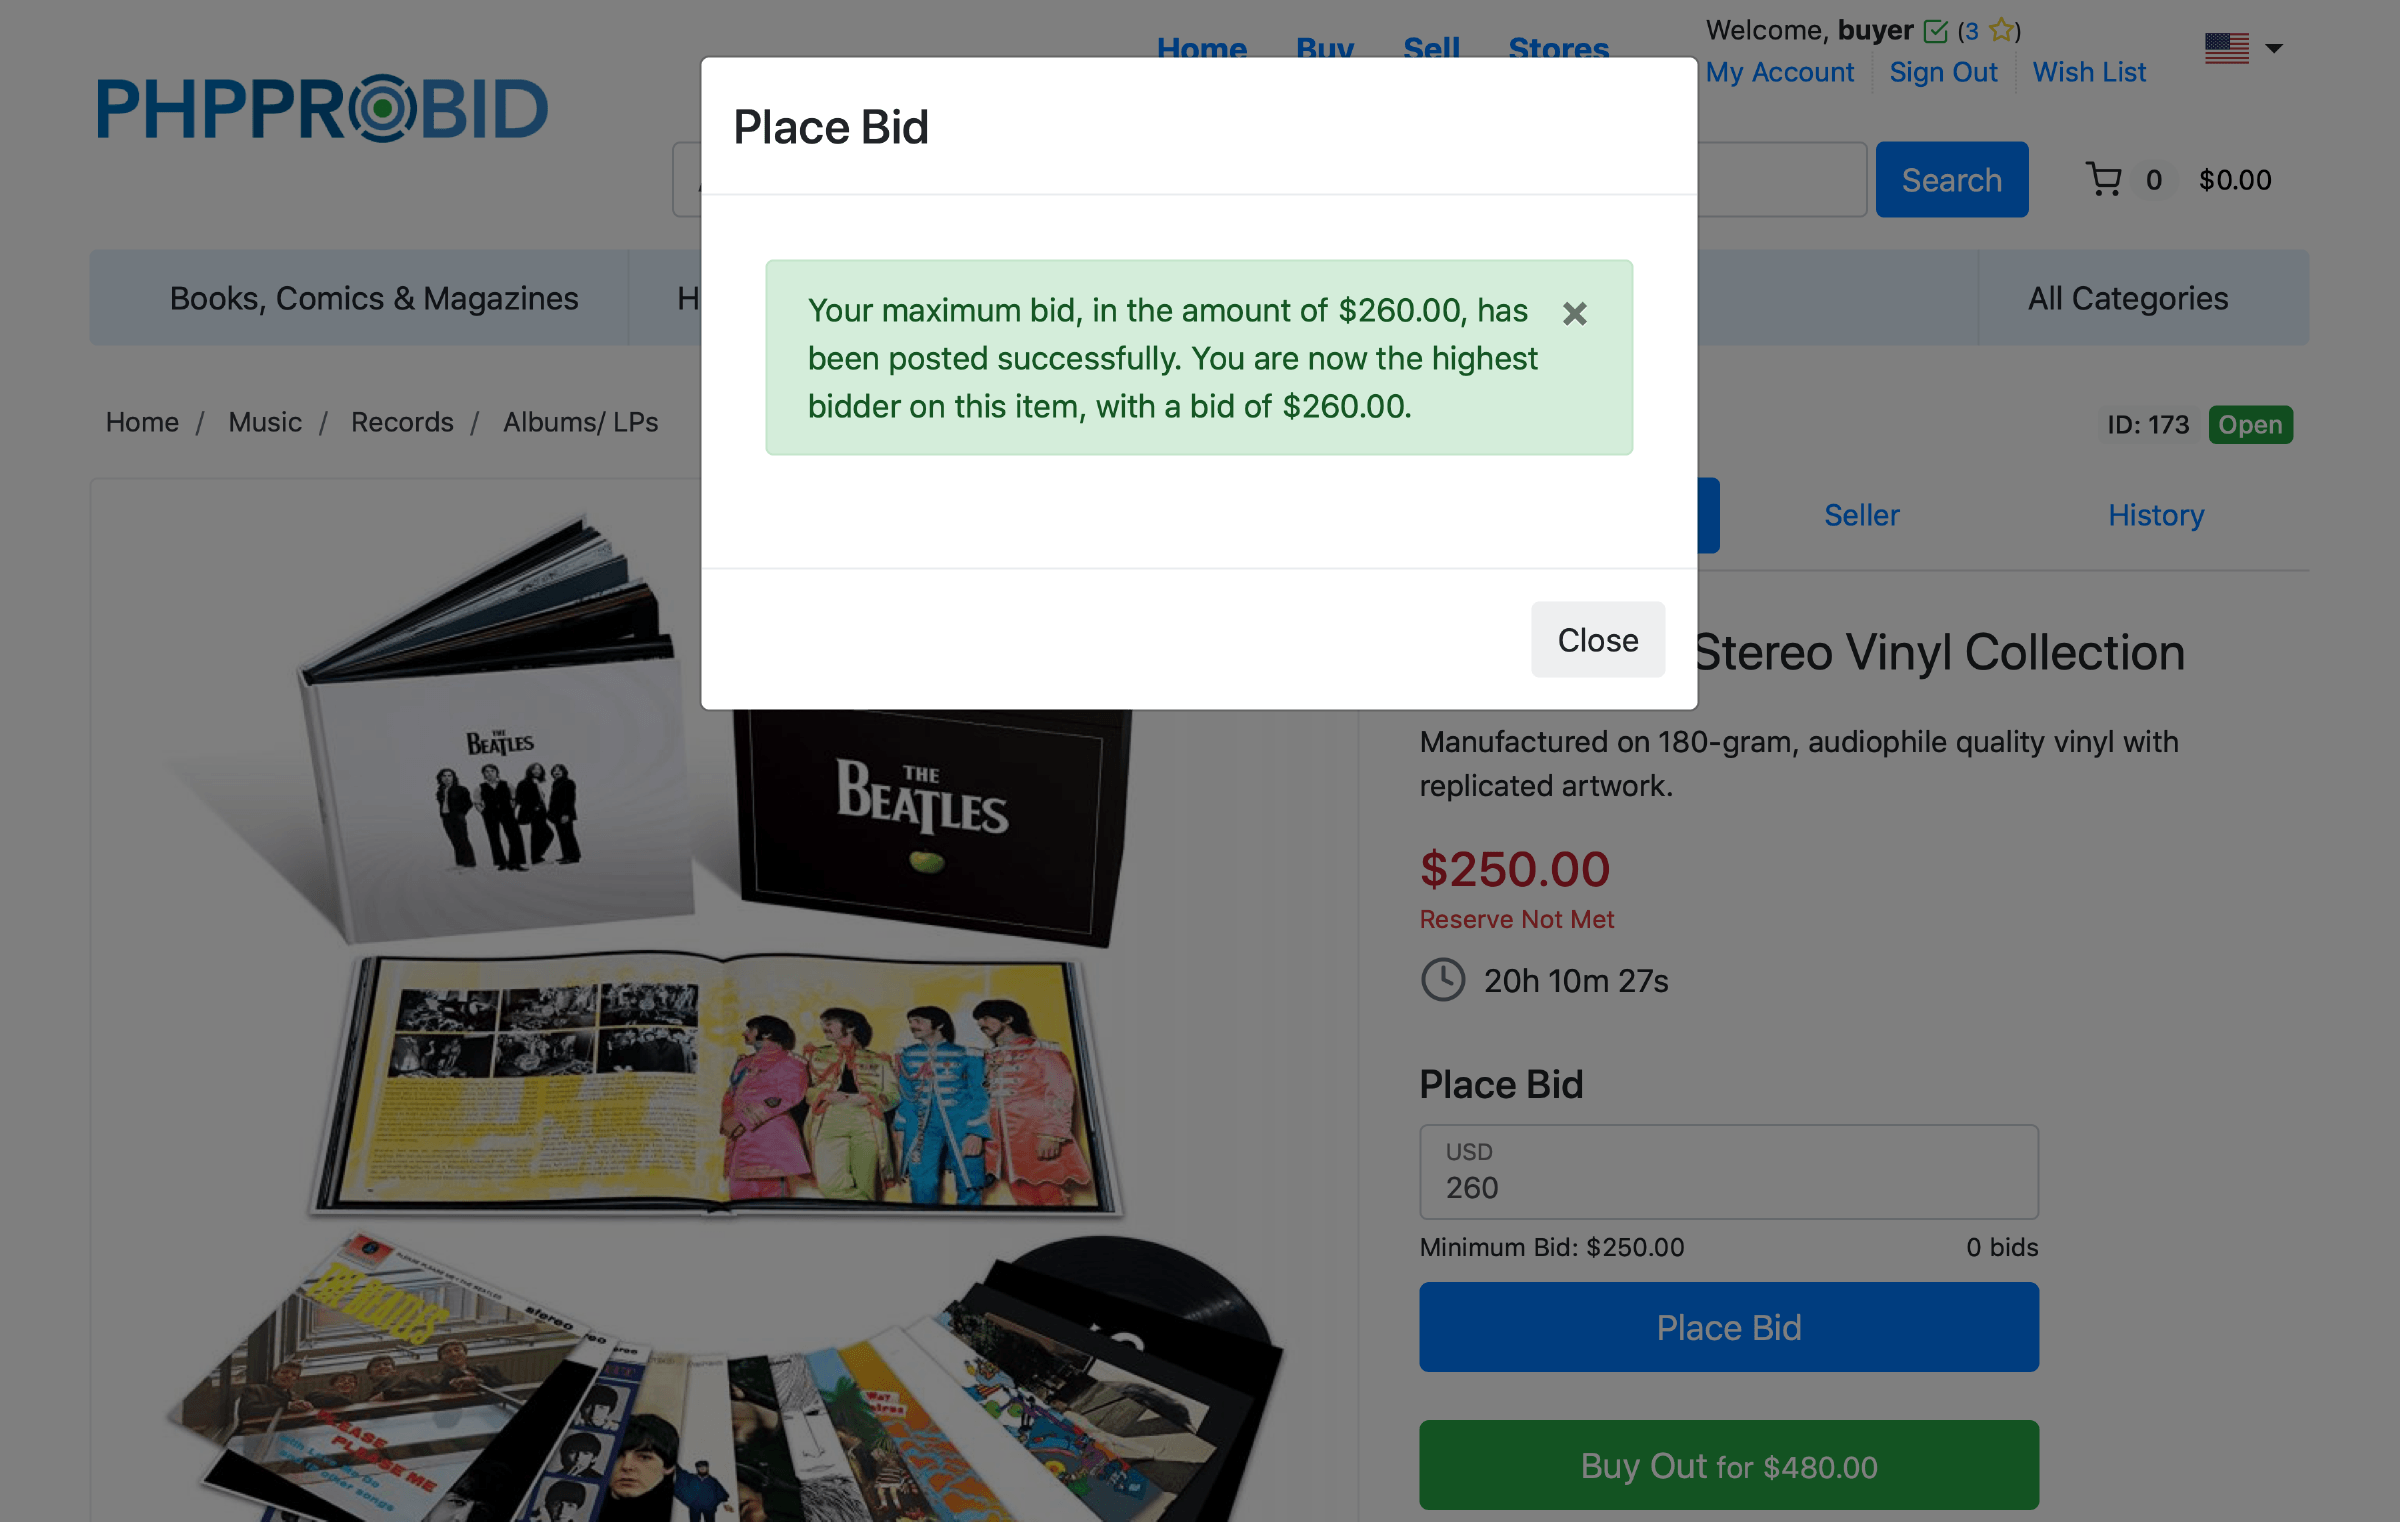Open Books, Comics & Magazines category
The image size is (2400, 1522).
(x=374, y=298)
